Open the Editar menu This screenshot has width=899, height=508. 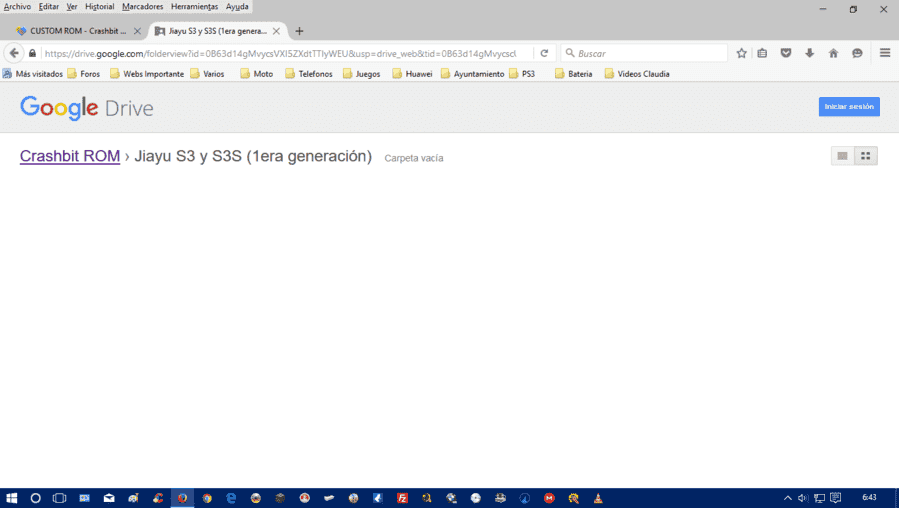49,6
